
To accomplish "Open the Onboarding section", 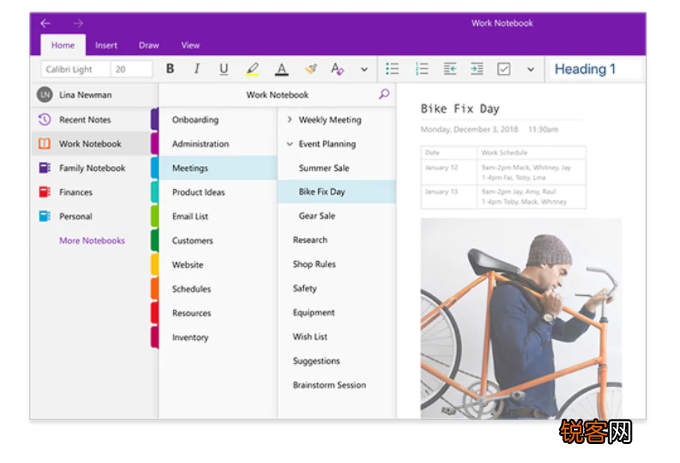I will pyautogui.click(x=218, y=120).
